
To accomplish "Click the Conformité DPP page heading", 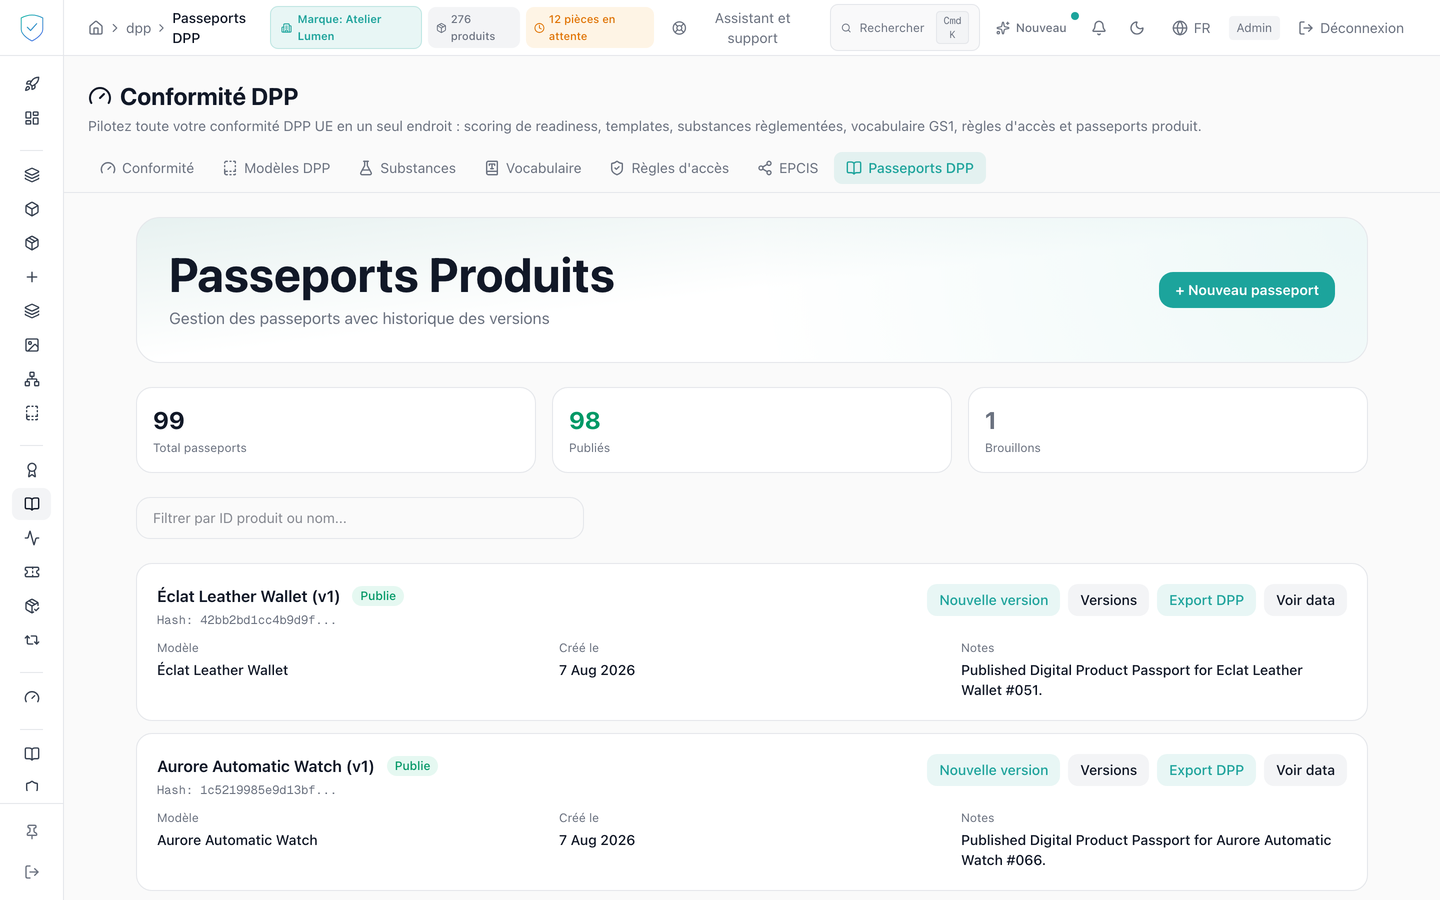I will point(209,97).
